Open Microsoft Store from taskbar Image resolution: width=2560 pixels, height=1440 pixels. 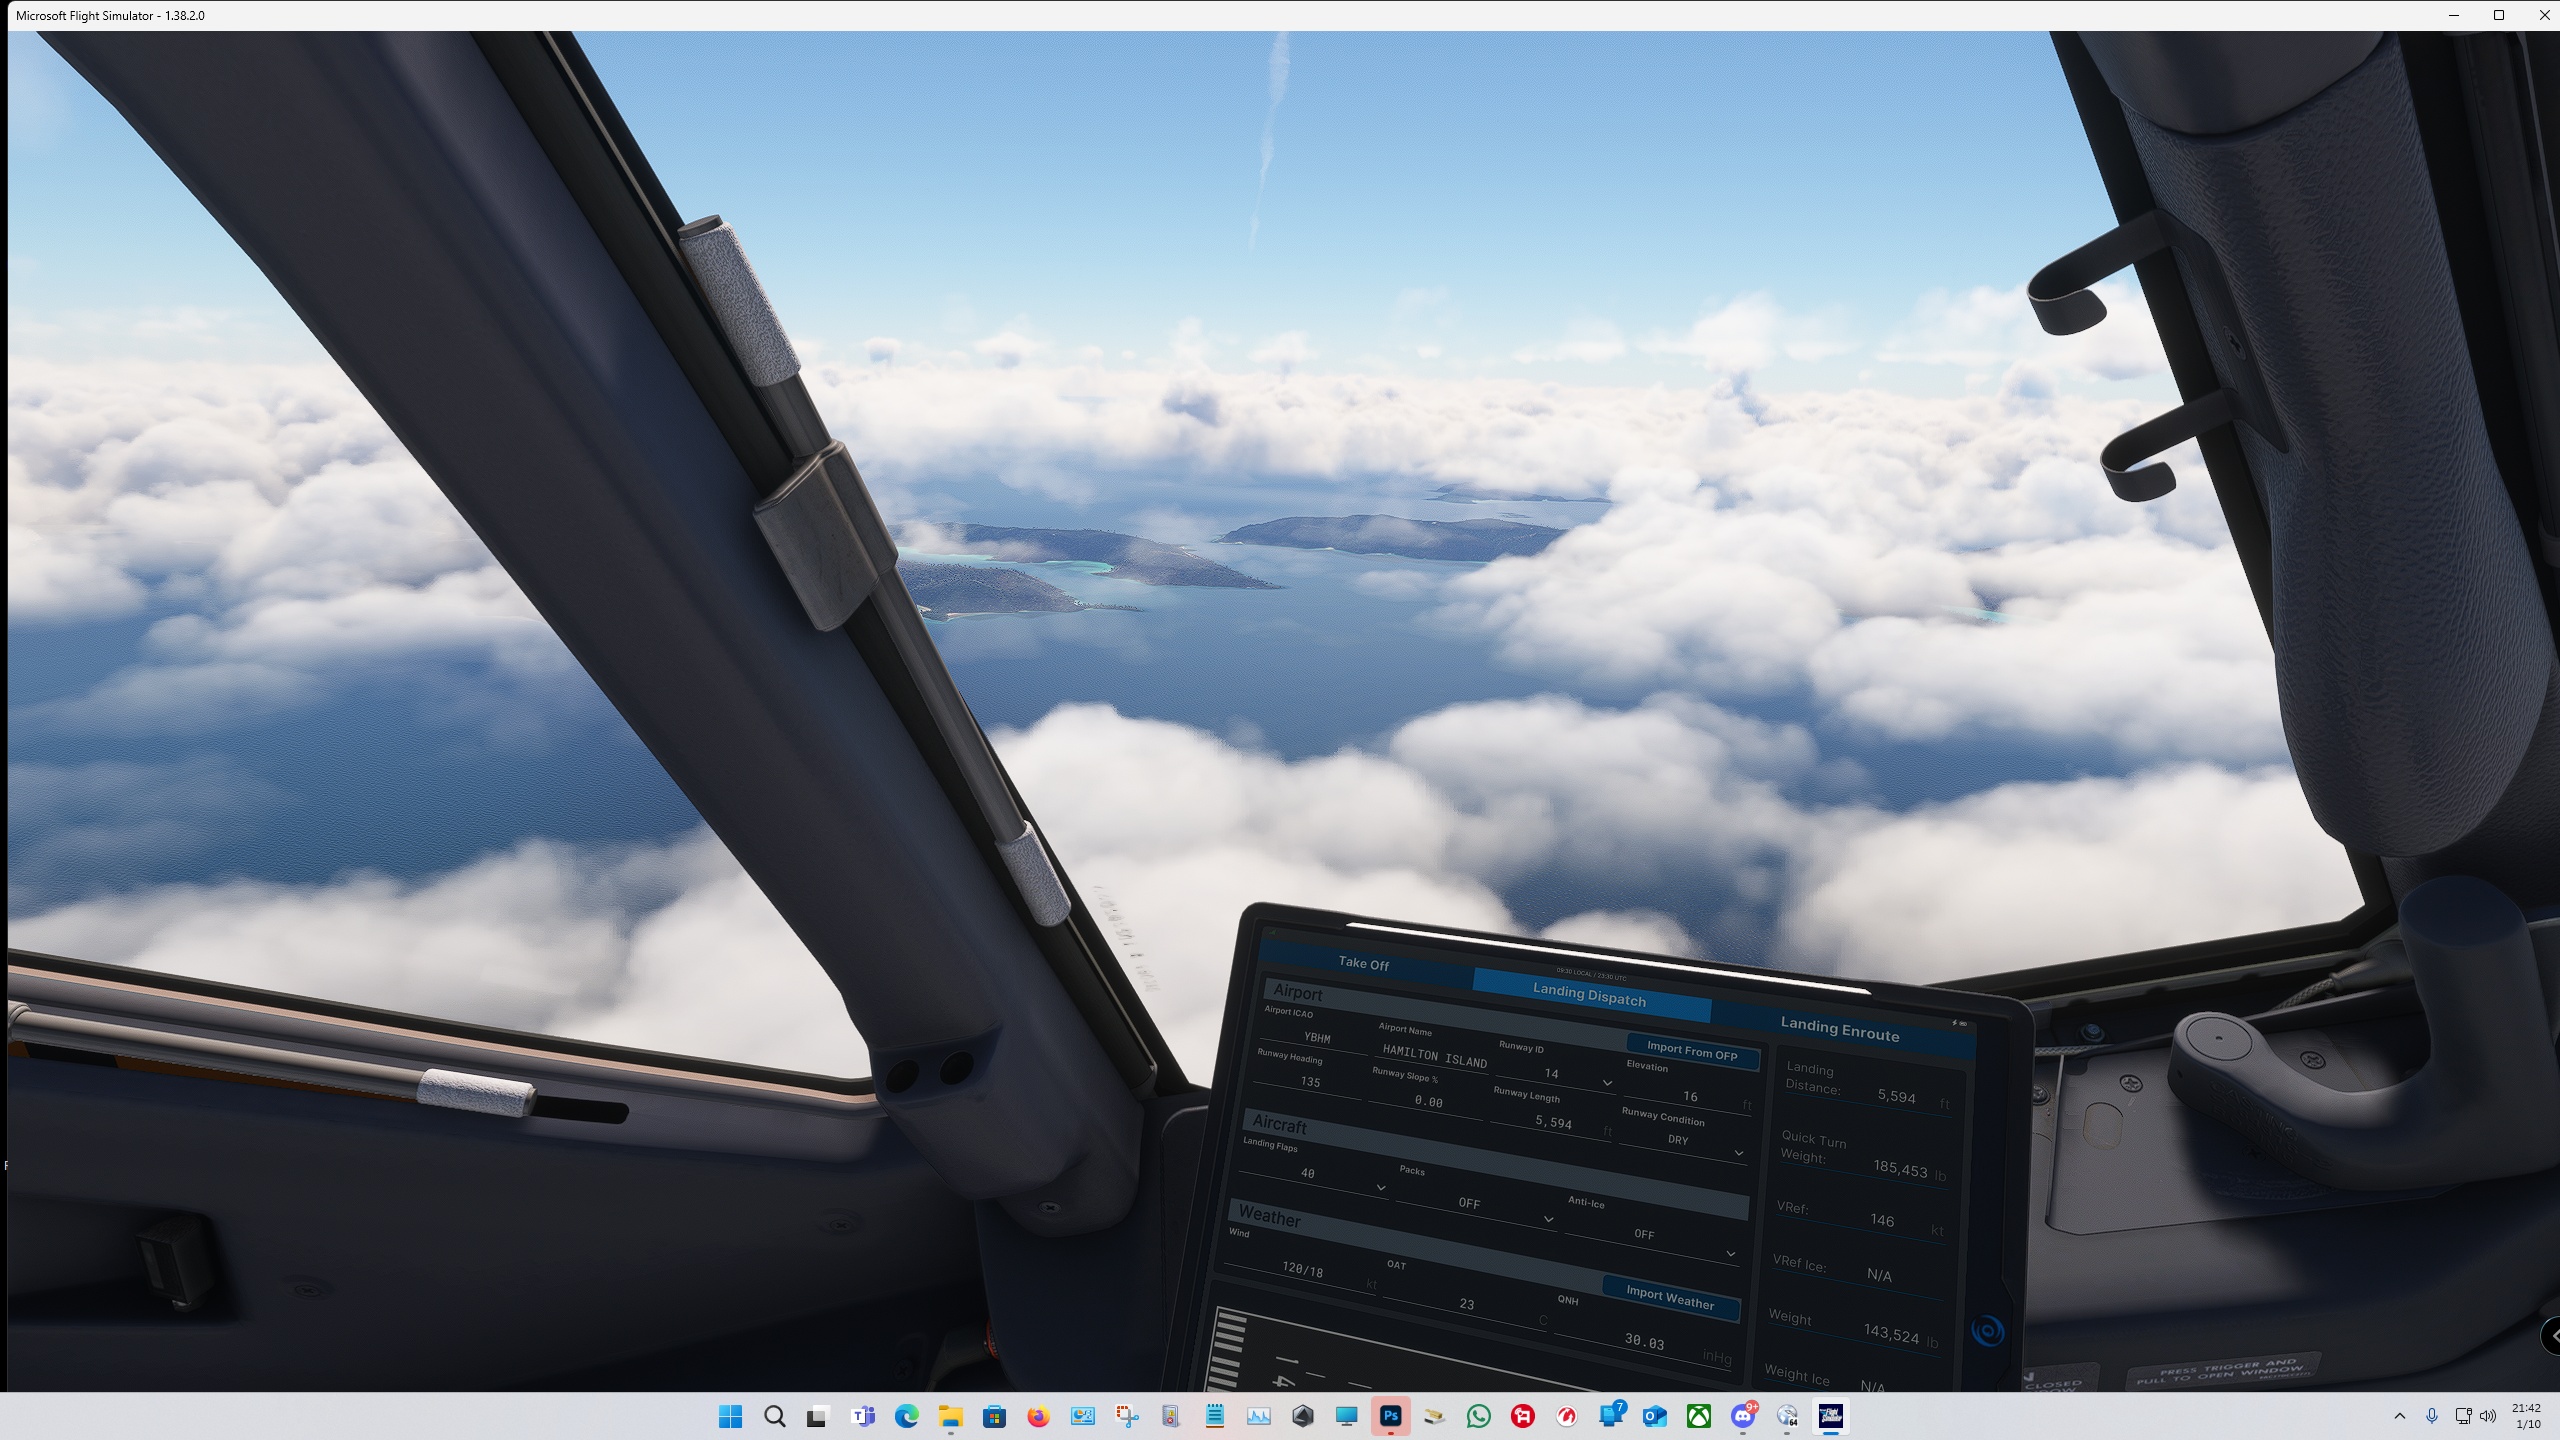point(994,1416)
